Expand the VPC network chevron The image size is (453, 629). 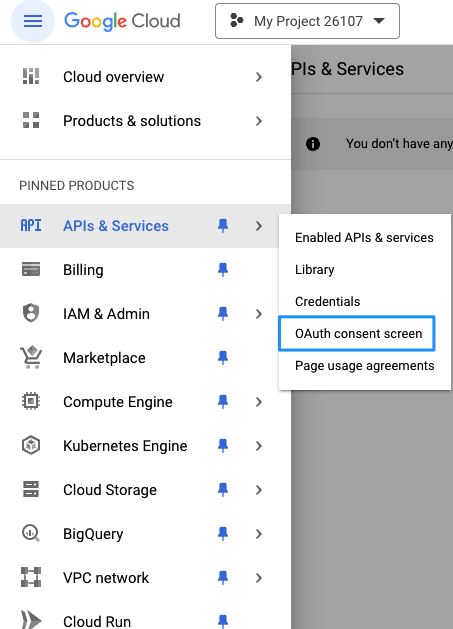259,578
